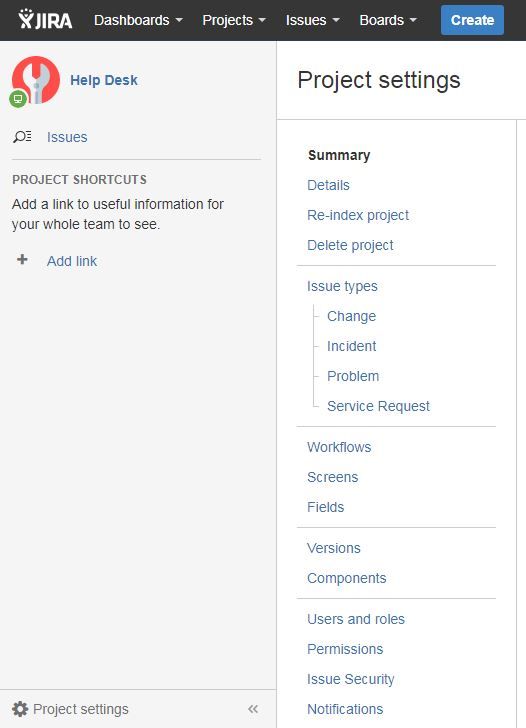Open the Dashboards dropdown menu
This screenshot has height=728, width=526.
pyautogui.click(x=138, y=20)
